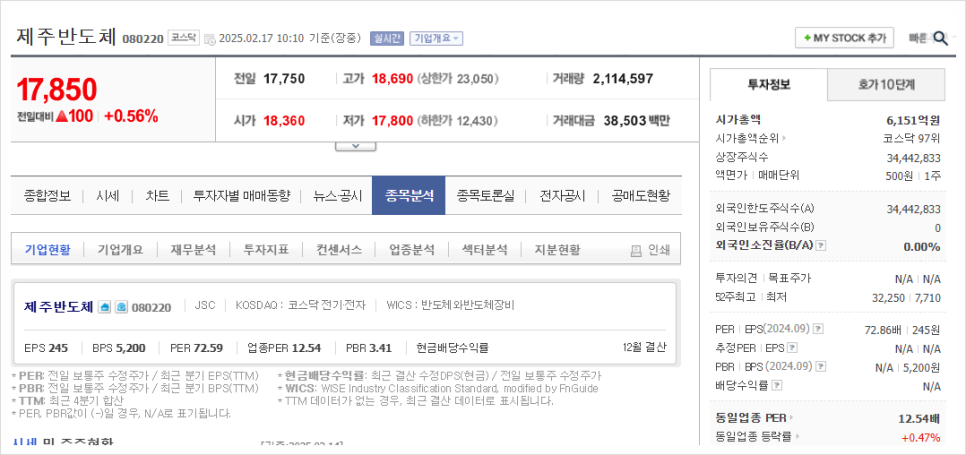Select the 컨센서스 sub-tab
The height and width of the screenshot is (455, 966).
338,250
